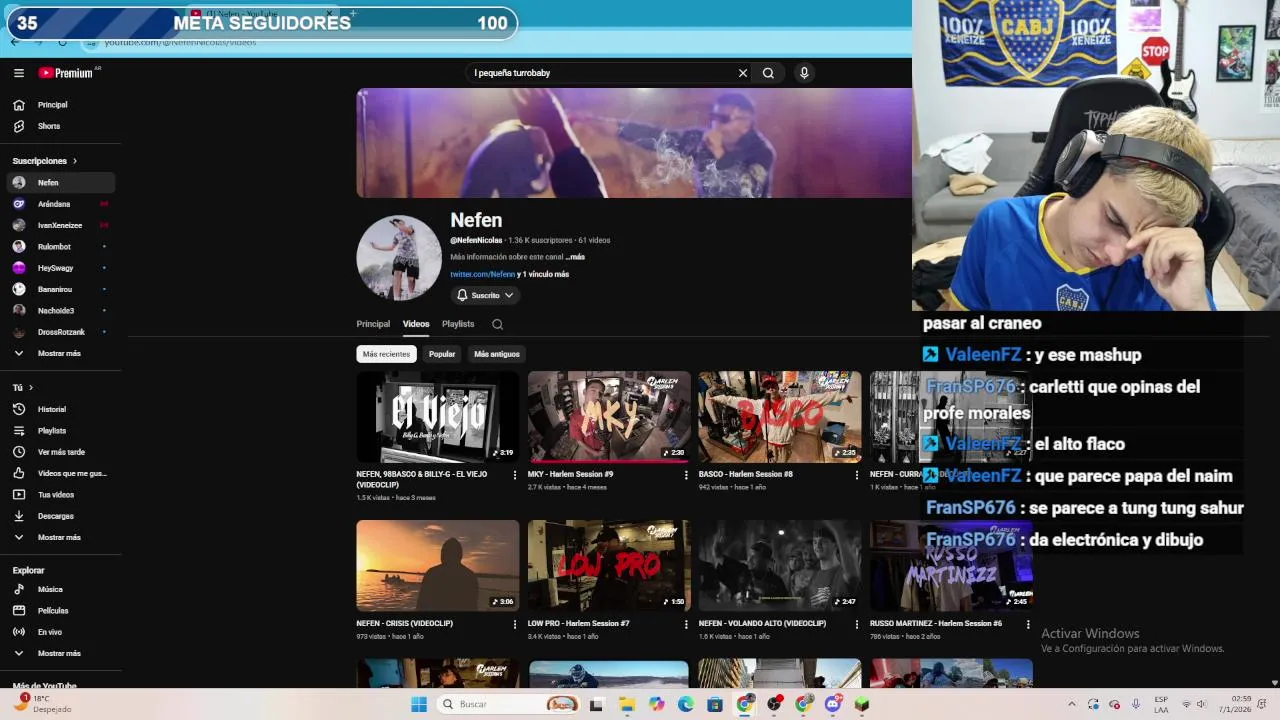This screenshot has height=720, width=1280.
Task: Open DrossRotzank subscription channel
Action: [61, 332]
